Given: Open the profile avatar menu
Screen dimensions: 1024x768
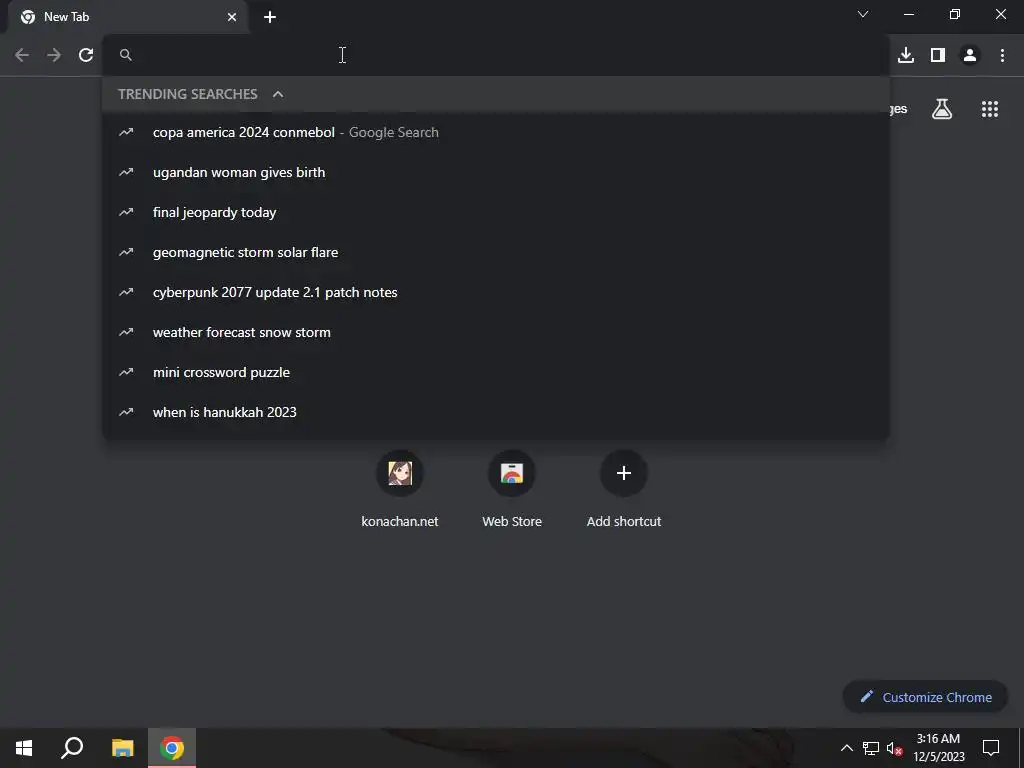Looking at the screenshot, I should pyautogui.click(x=970, y=55).
